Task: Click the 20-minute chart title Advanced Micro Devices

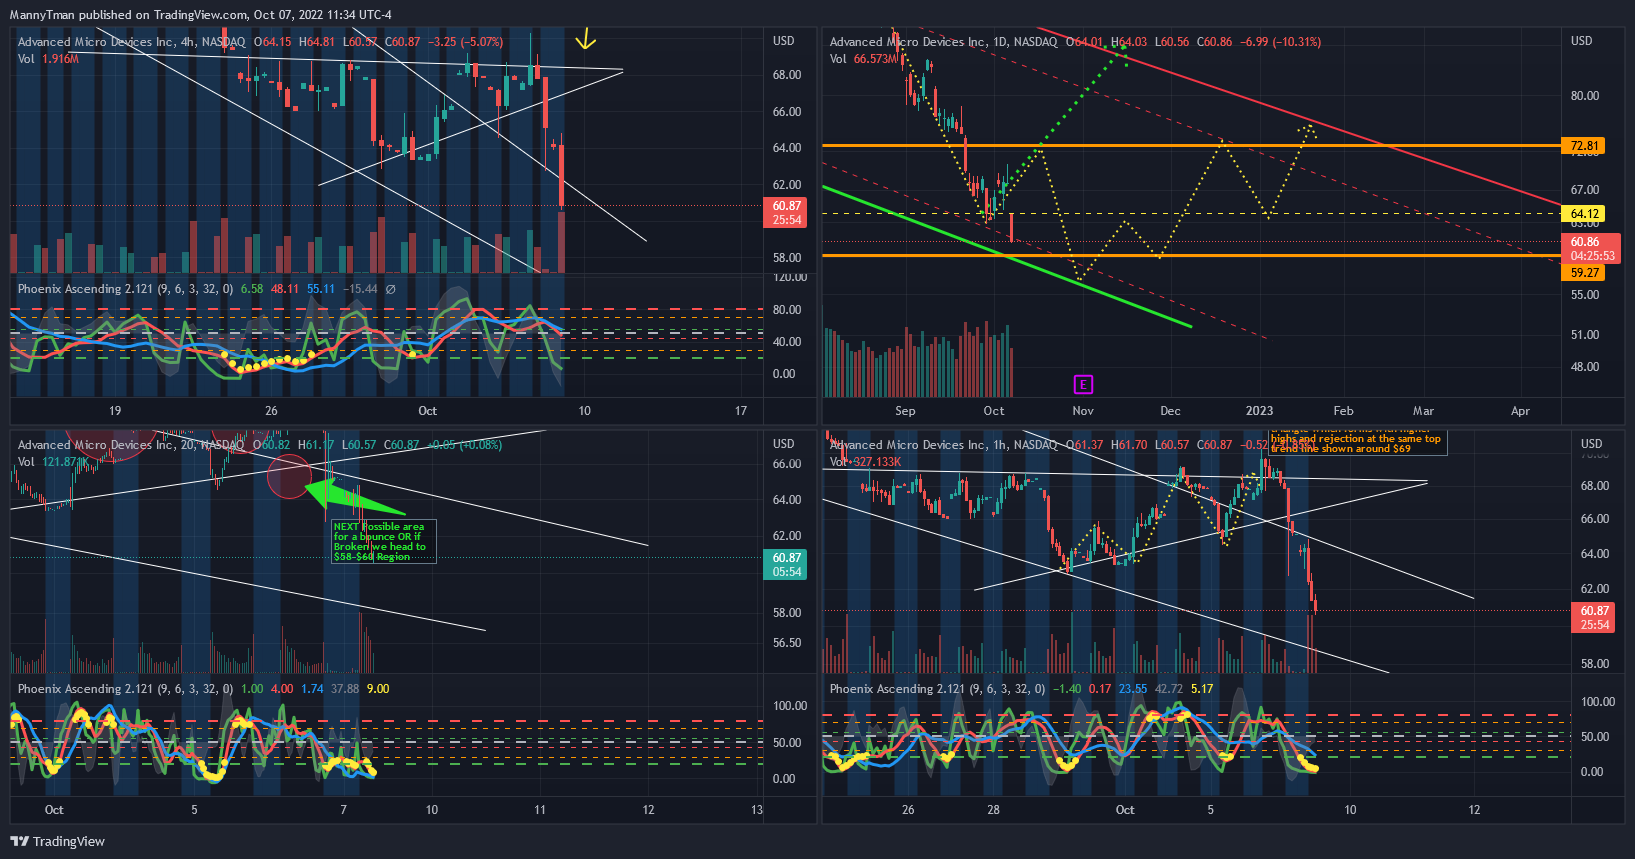Action: 96,445
